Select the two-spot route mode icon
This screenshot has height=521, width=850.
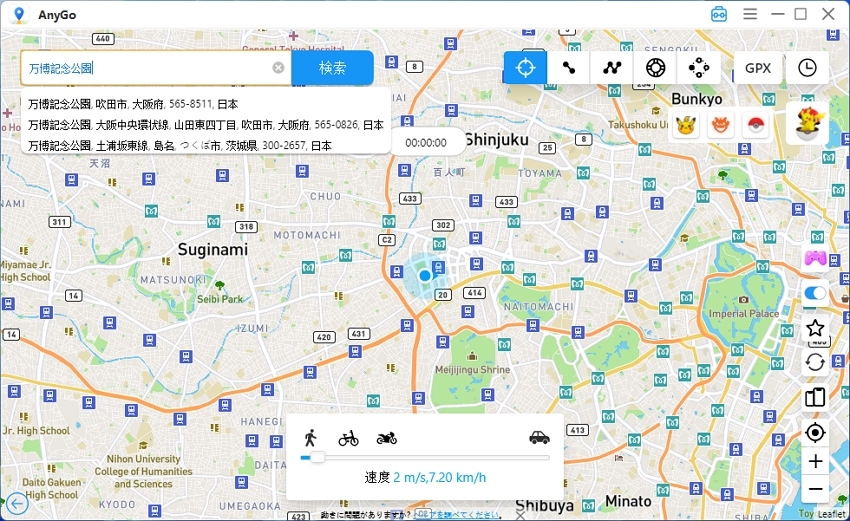pyautogui.click(x=569, y=68)
